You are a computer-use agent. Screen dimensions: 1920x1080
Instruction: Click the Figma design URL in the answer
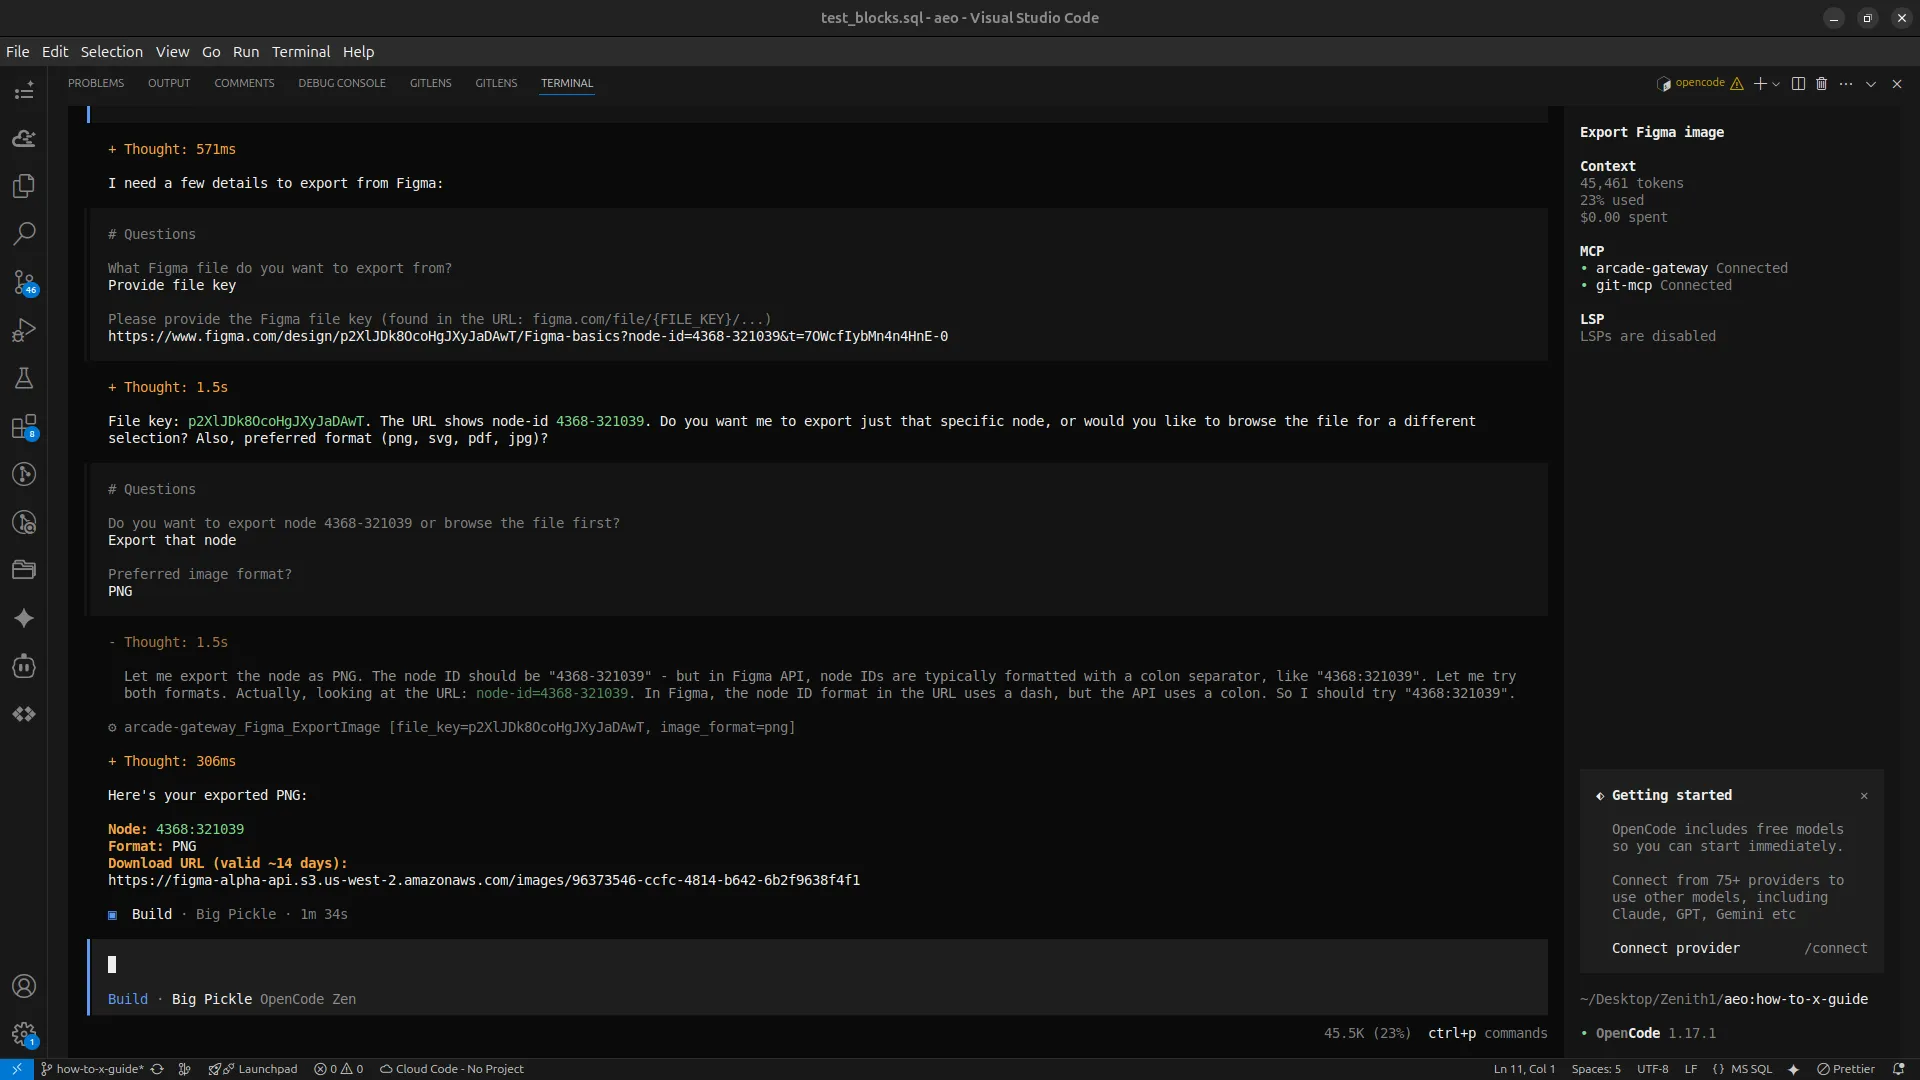pos(528,336)
